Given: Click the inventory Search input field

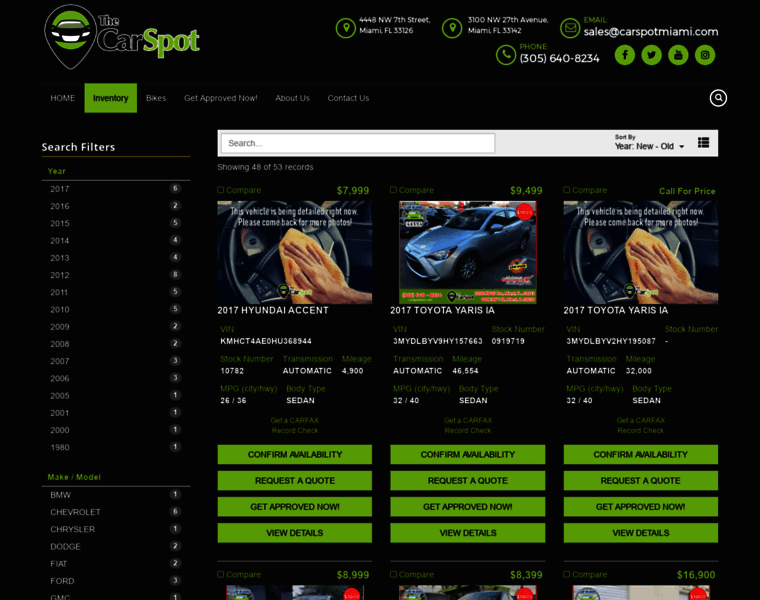Looking at the screenshot, I should click(358, 143).
